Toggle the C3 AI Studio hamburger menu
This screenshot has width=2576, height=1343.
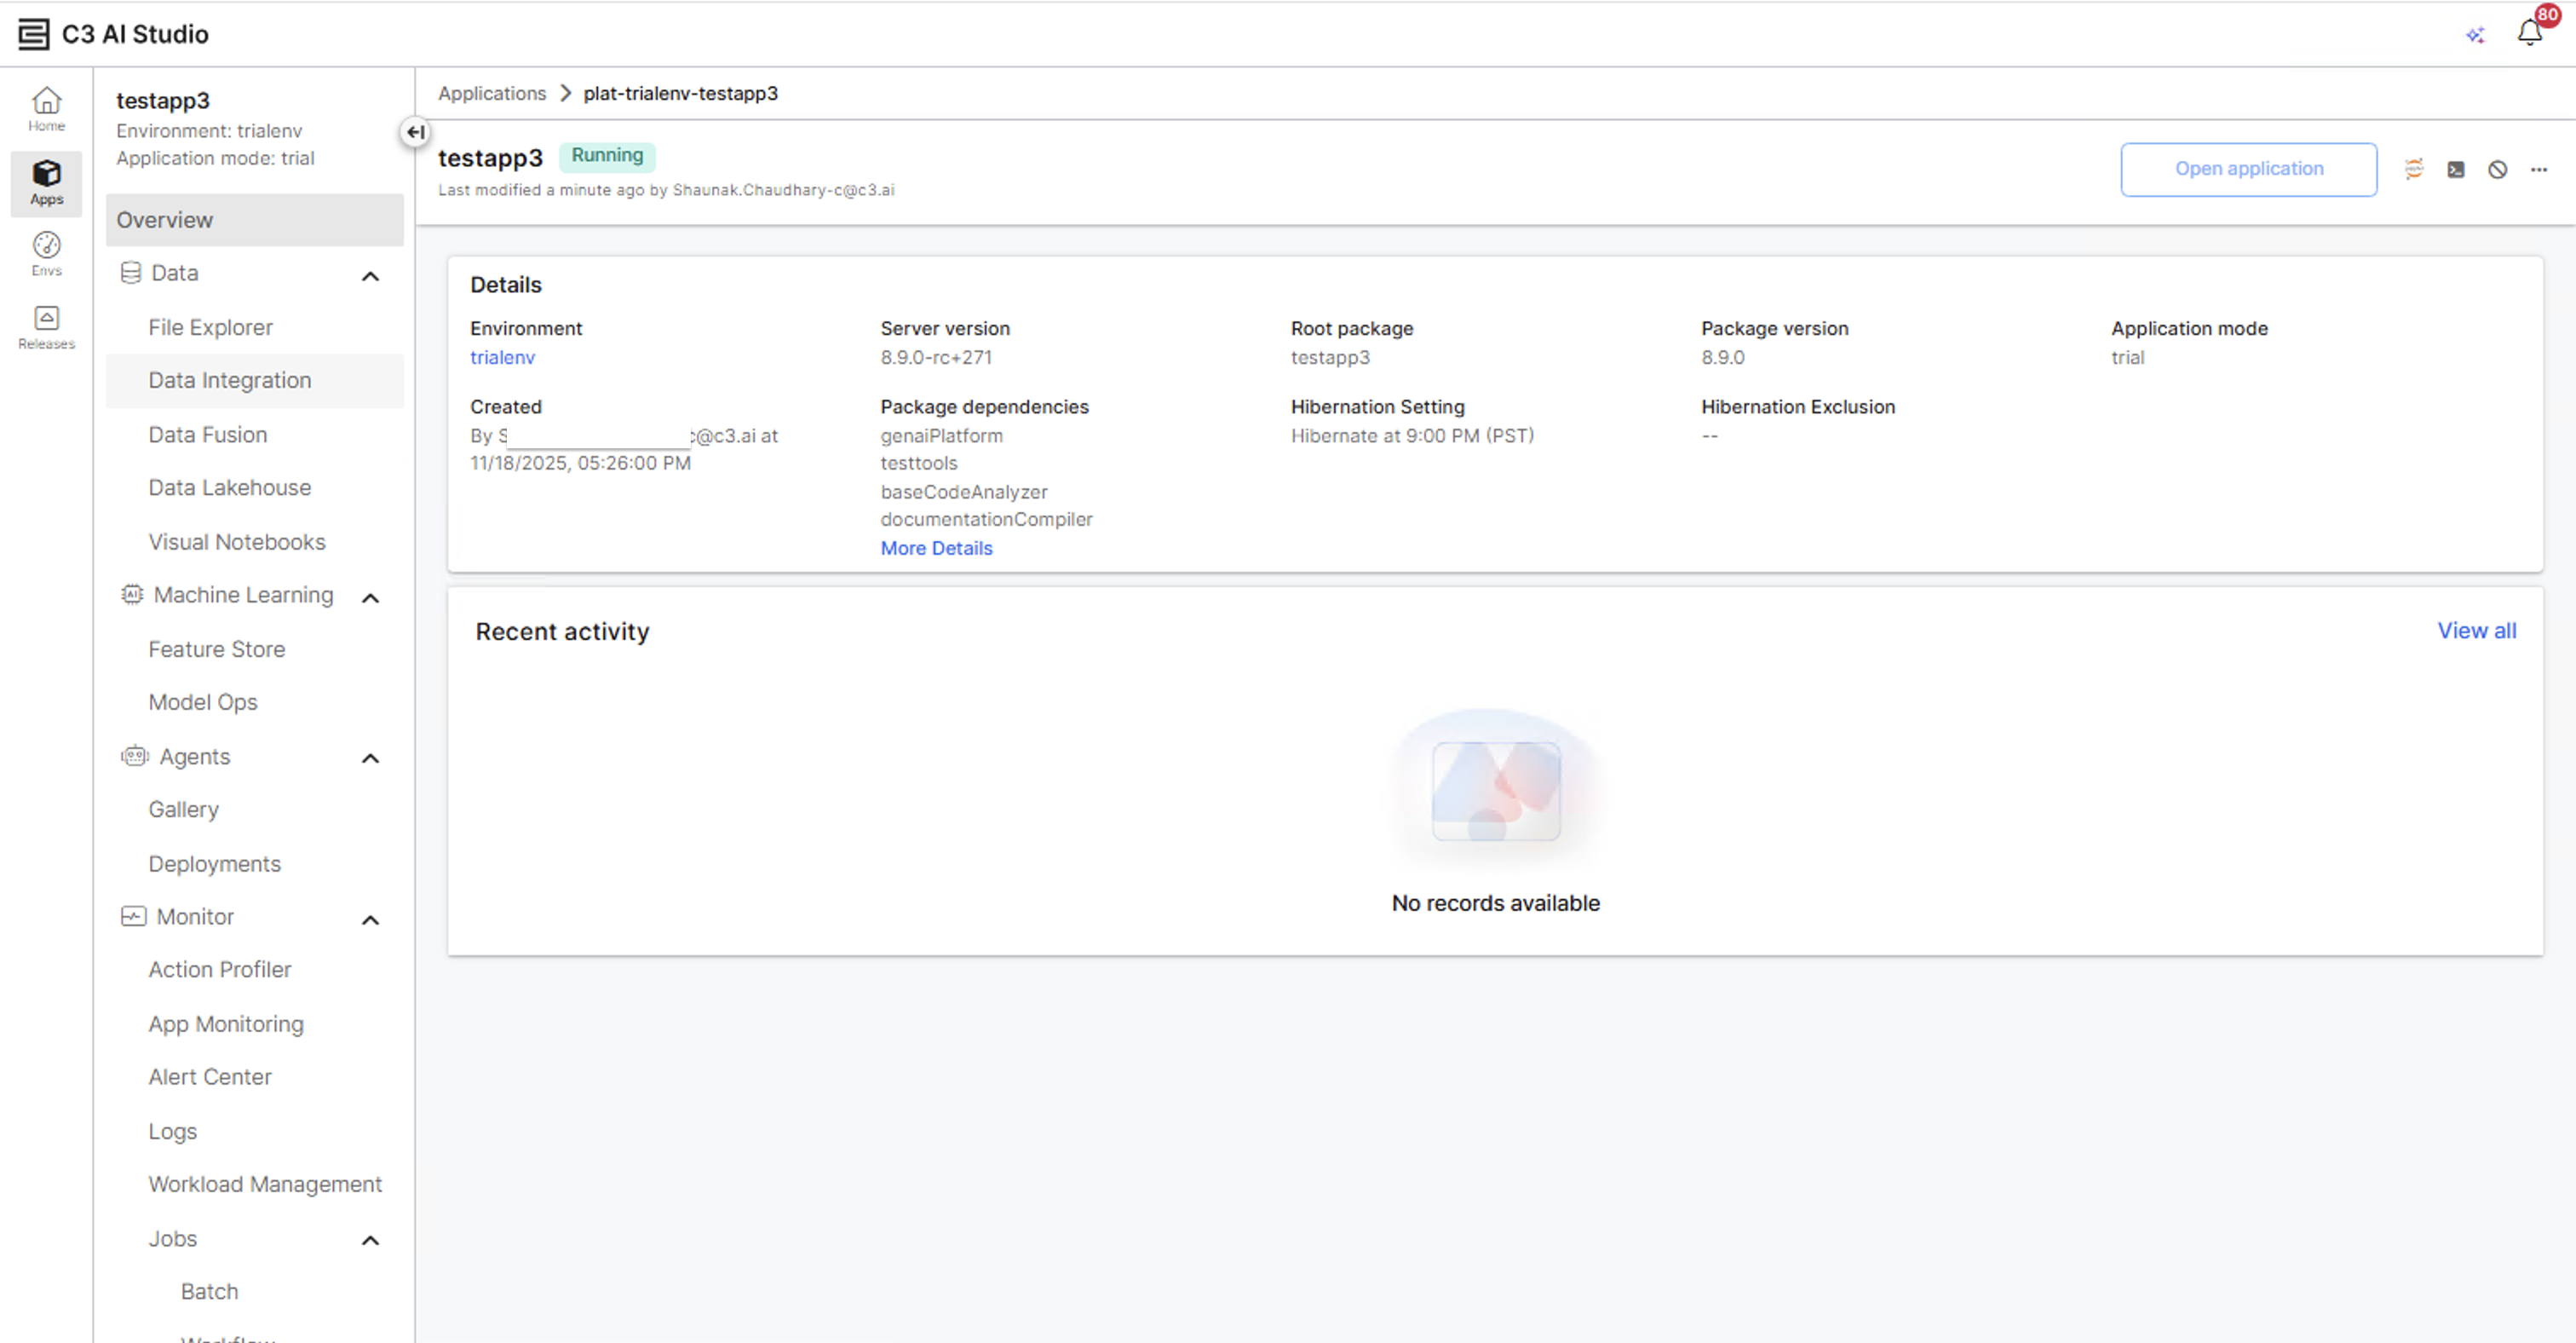pos(33,34)
